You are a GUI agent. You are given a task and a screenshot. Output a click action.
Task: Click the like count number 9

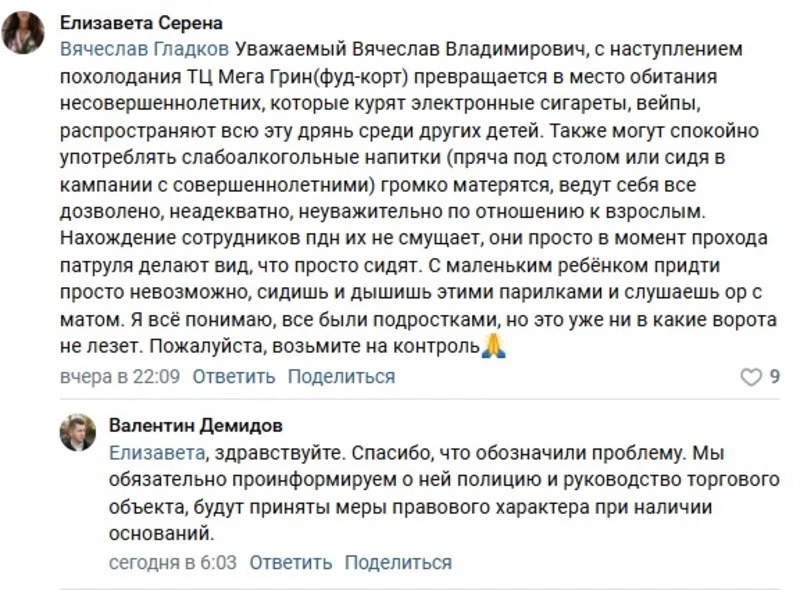774,377
